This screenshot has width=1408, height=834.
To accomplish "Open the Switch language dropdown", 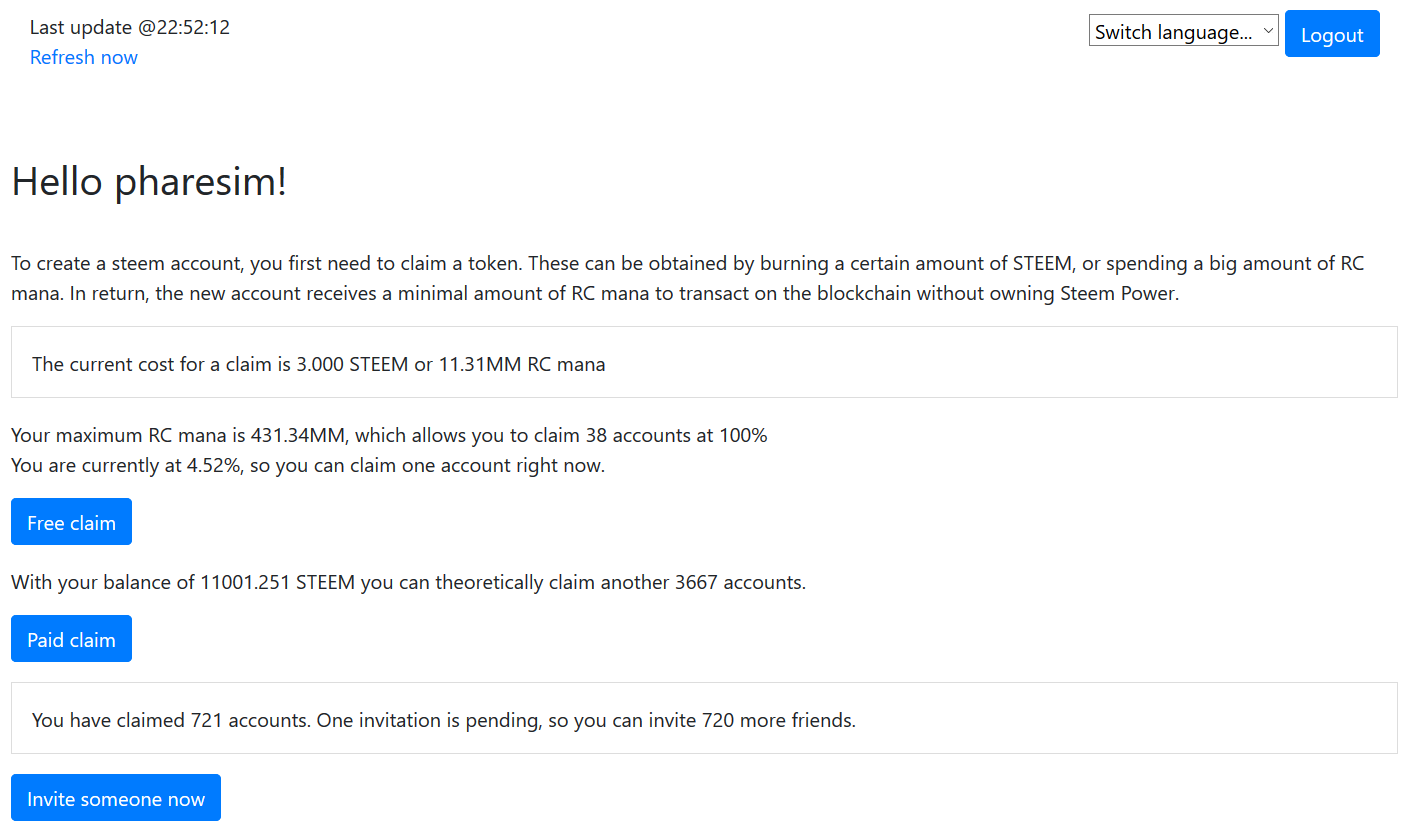I will coord(1183,31).
